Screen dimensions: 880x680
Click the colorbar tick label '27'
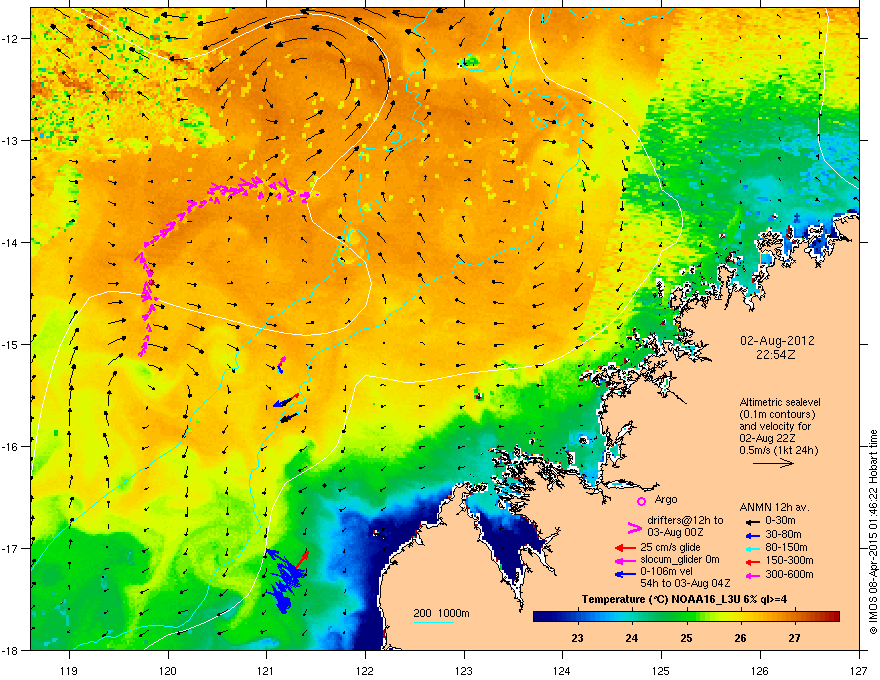click(x=794, y=638)
